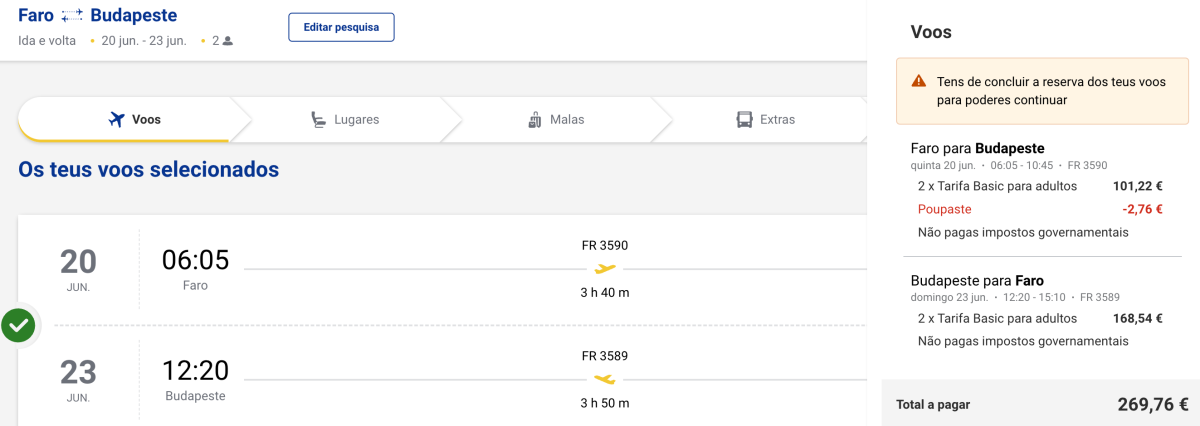Switch to the Lugares step tab
Viewport: 1200px width, 426px height.
tap(344, 120)
